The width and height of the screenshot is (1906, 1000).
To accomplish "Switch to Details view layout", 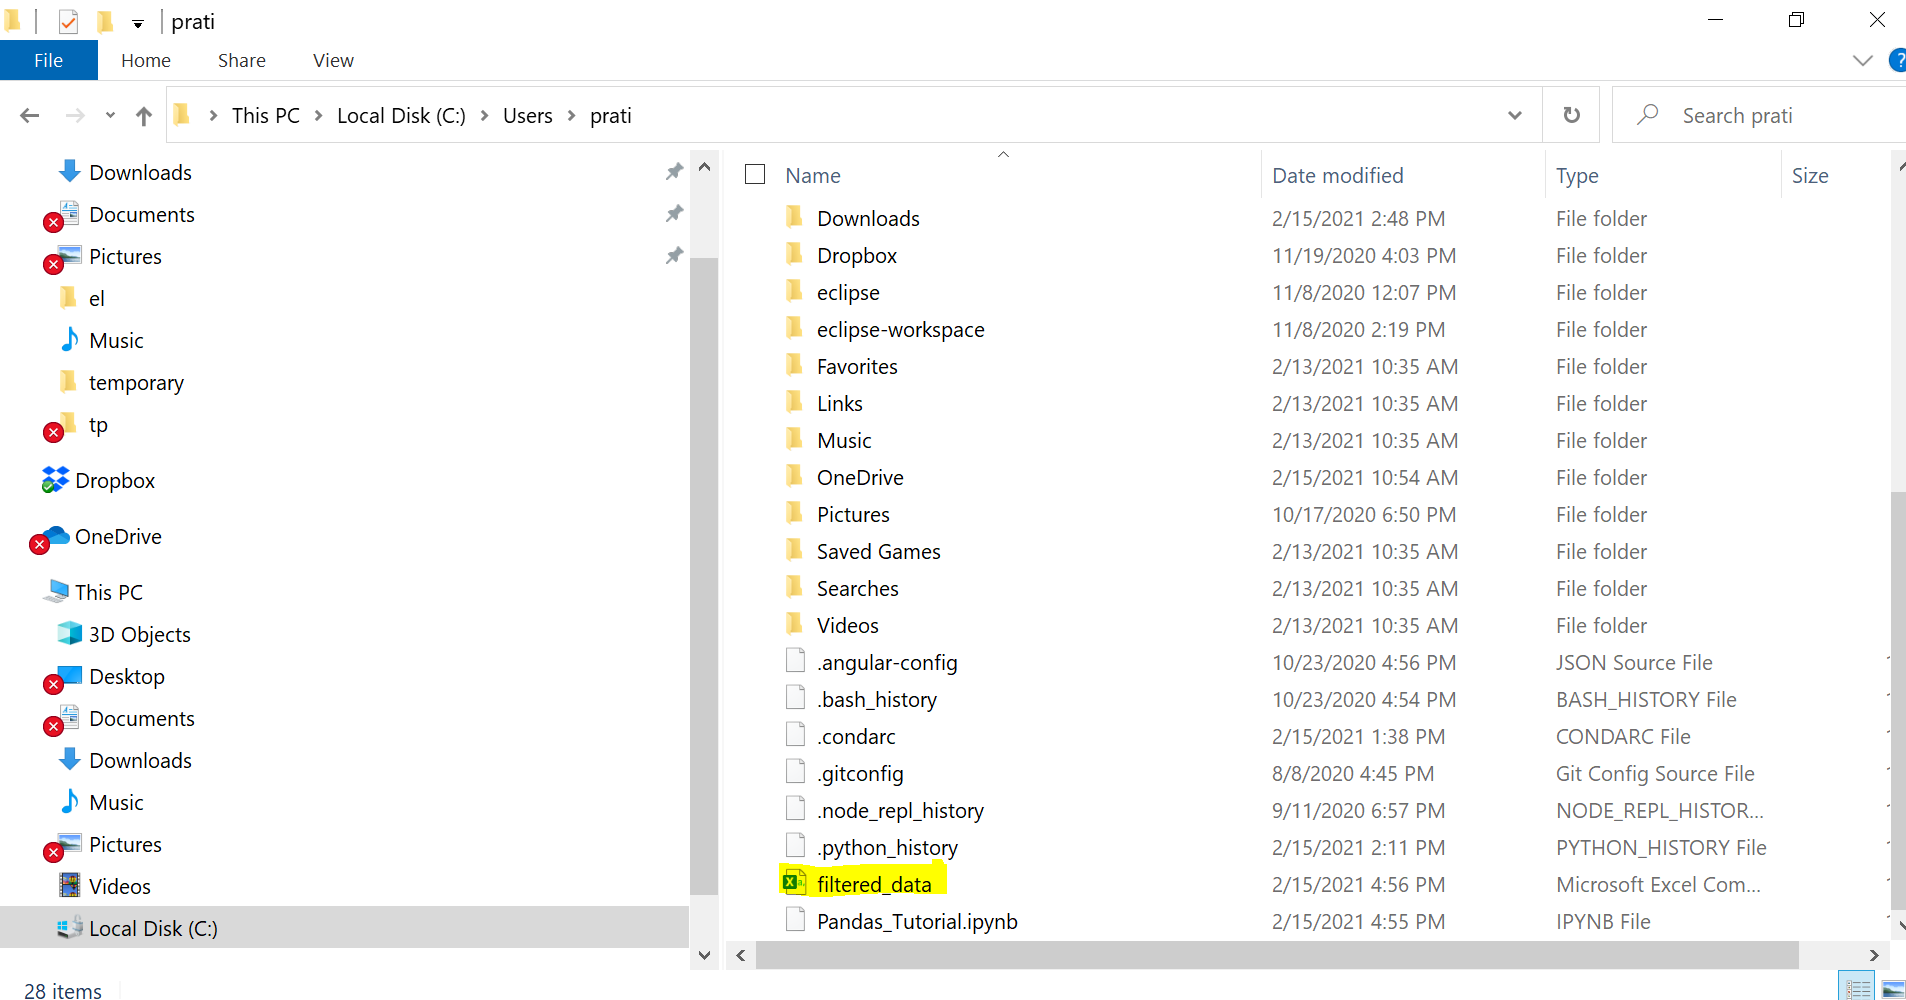I will pos(1858,988).
